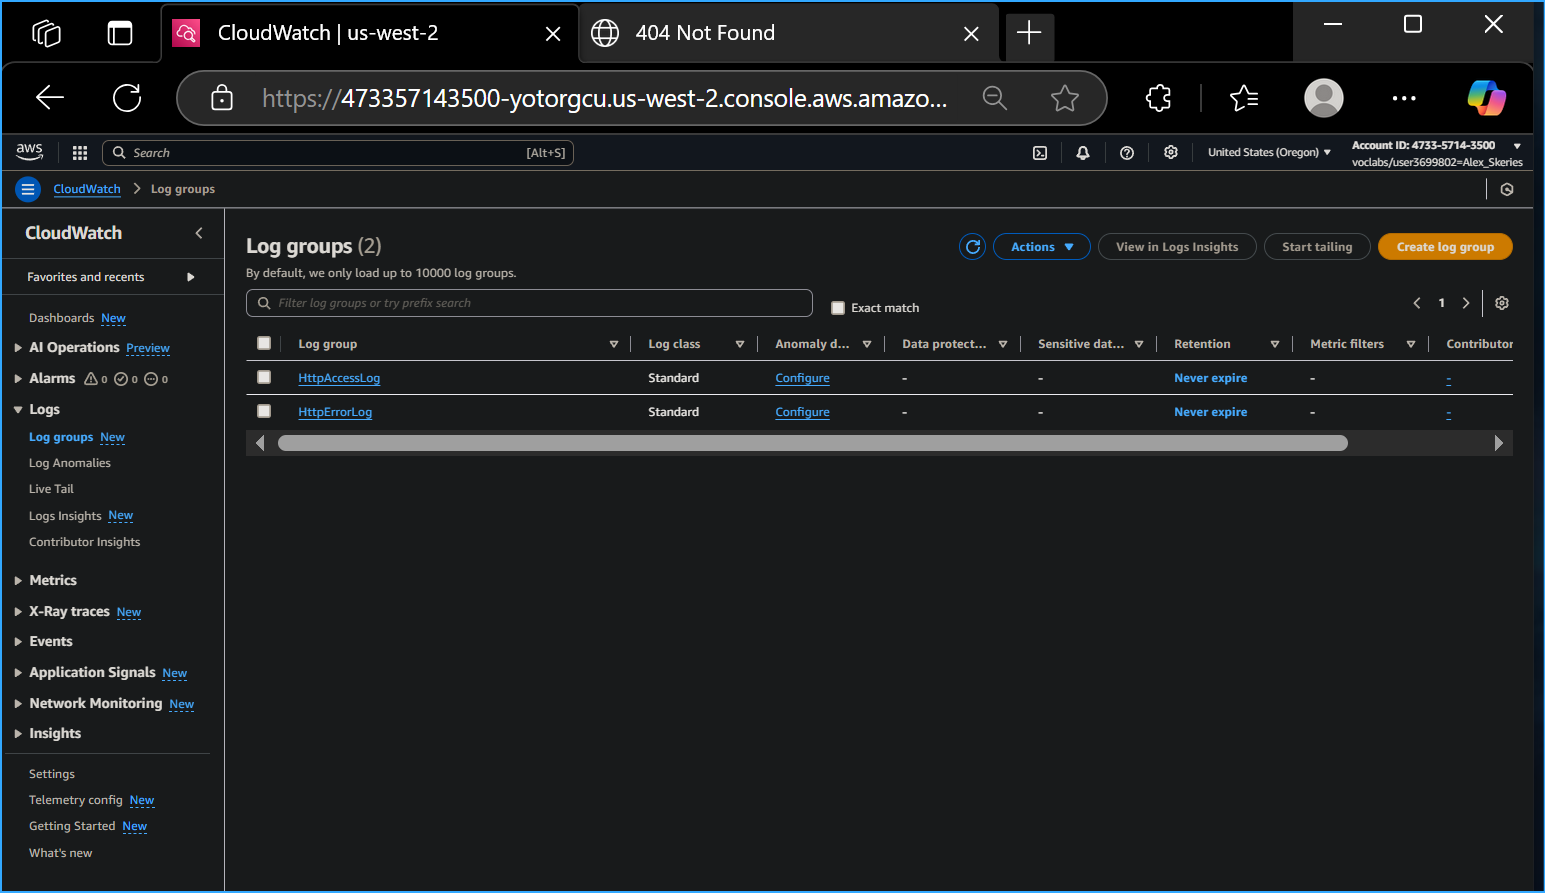Click the settings gear in the top bar
The width and height of the screenshot is (1545, 893).
click(x=1171, y=152)
